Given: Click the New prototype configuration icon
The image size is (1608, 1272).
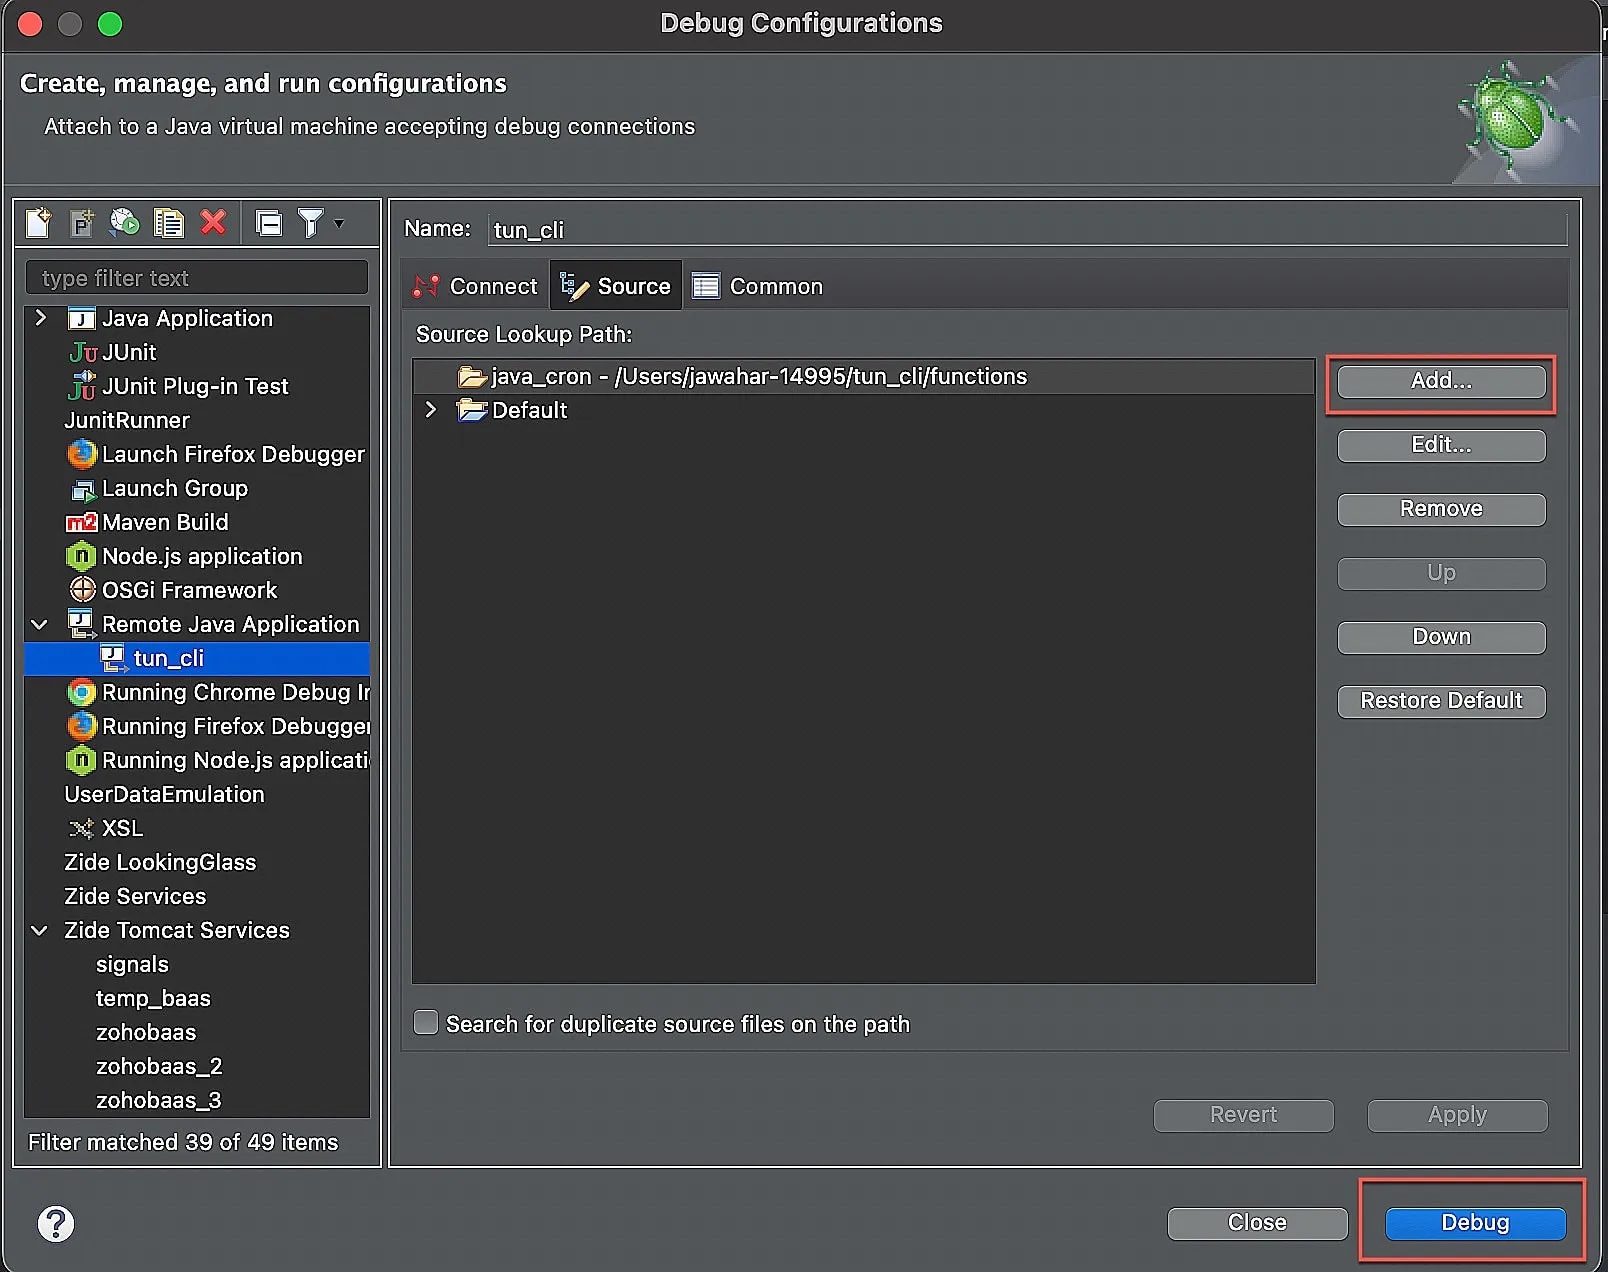Looking at the screenshot, I should 81,222.
